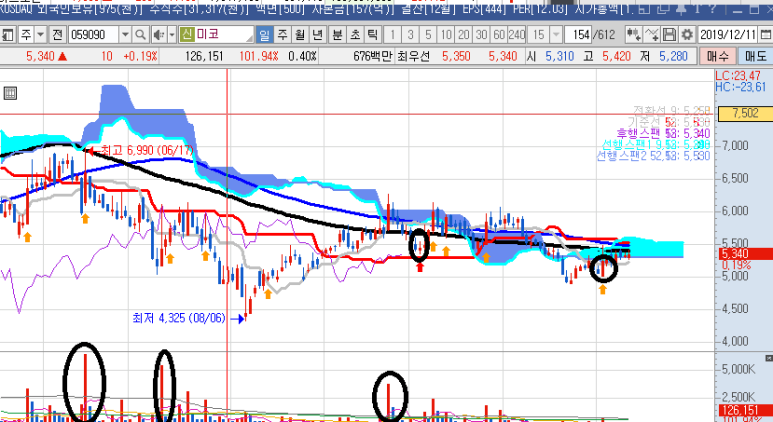Click the 676백만 trading value
The width and height of the screenshot is (773, 422).
tap(373, 56)
